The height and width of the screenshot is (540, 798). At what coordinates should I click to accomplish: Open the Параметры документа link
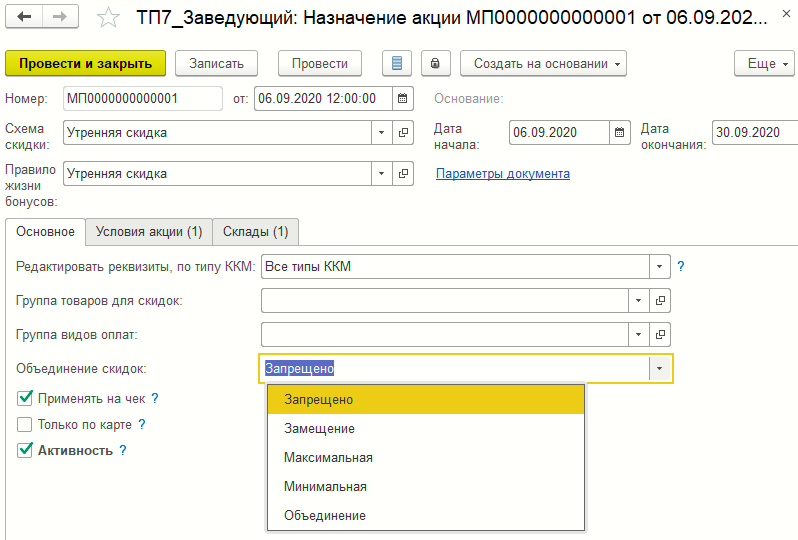(502, 173)
